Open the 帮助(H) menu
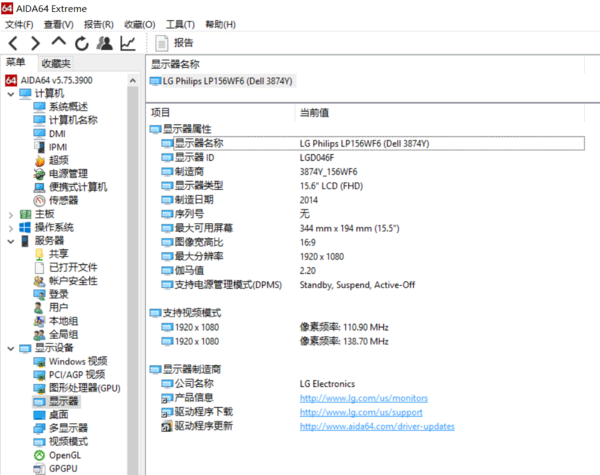600x475 pixels. [x=220, y=24]
